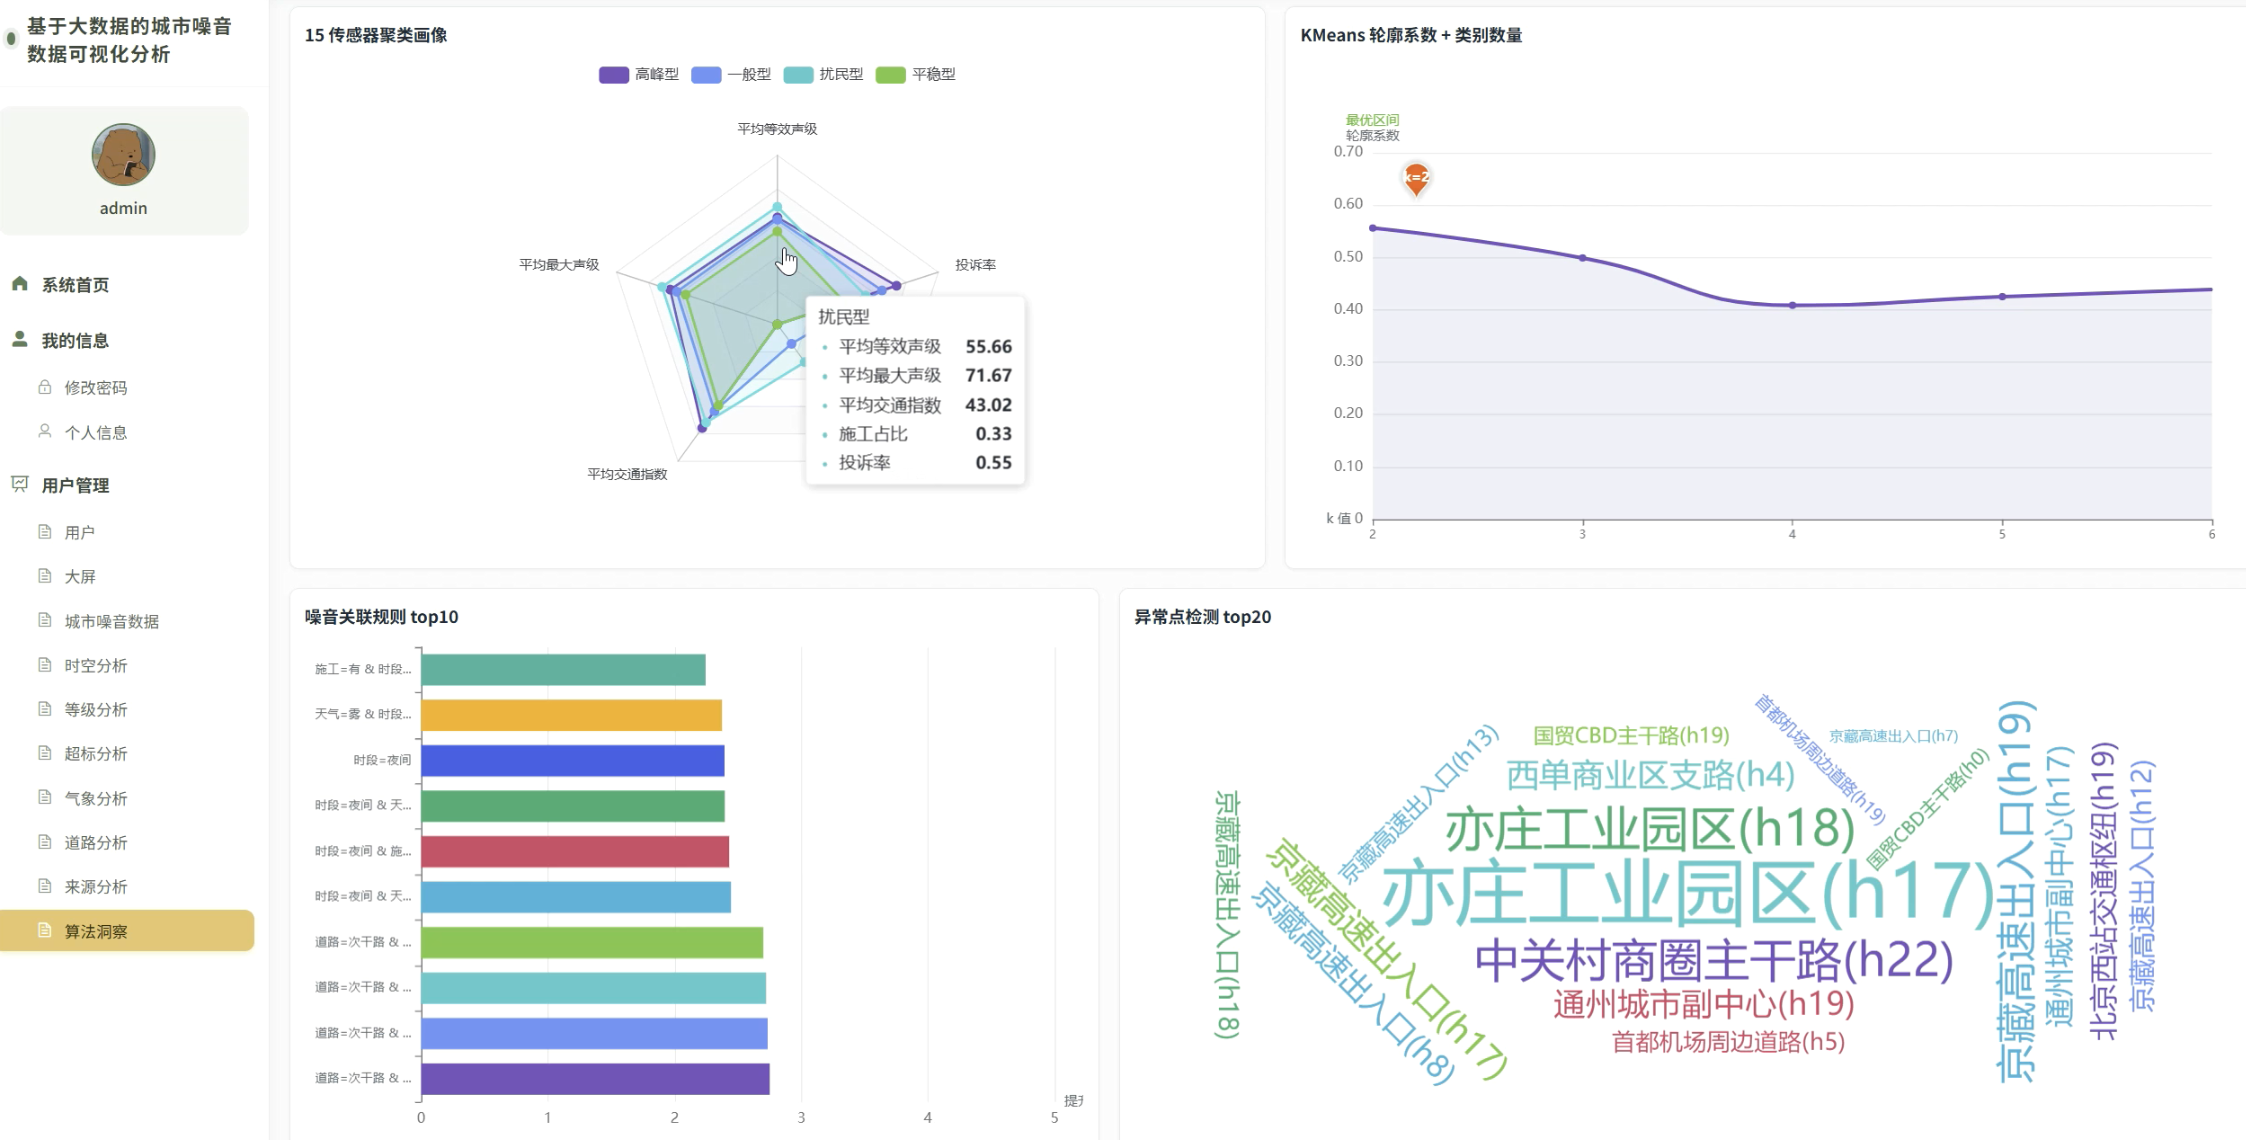Click line chart data point at k=3

click(1582, 258)
